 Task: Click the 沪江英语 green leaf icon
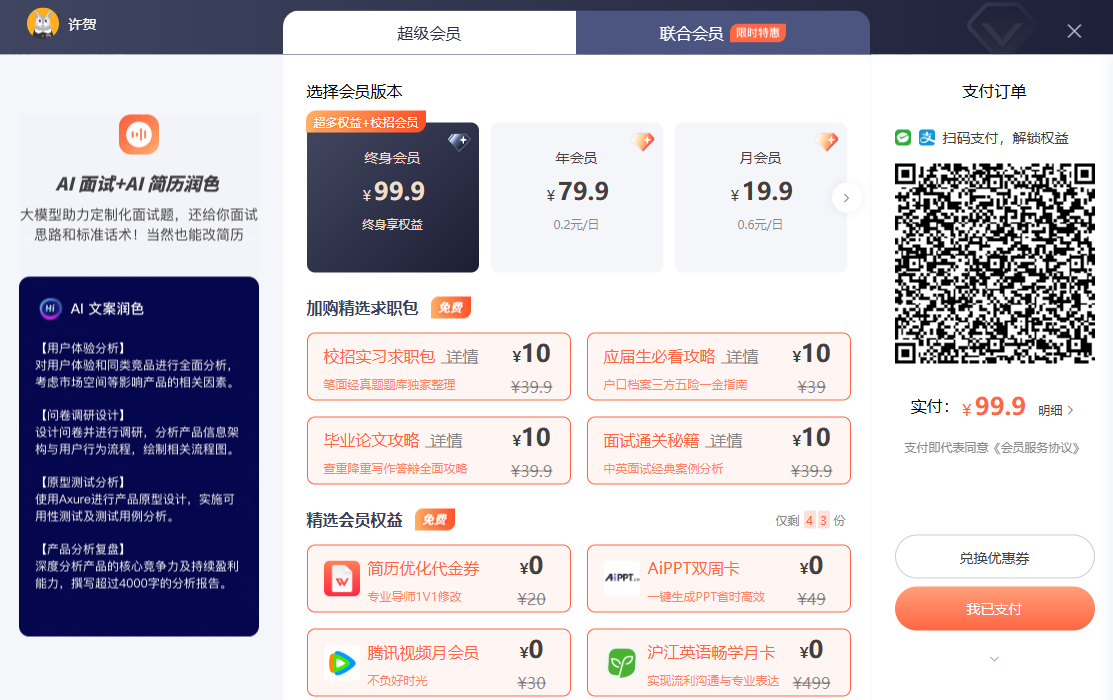[622, 663]
